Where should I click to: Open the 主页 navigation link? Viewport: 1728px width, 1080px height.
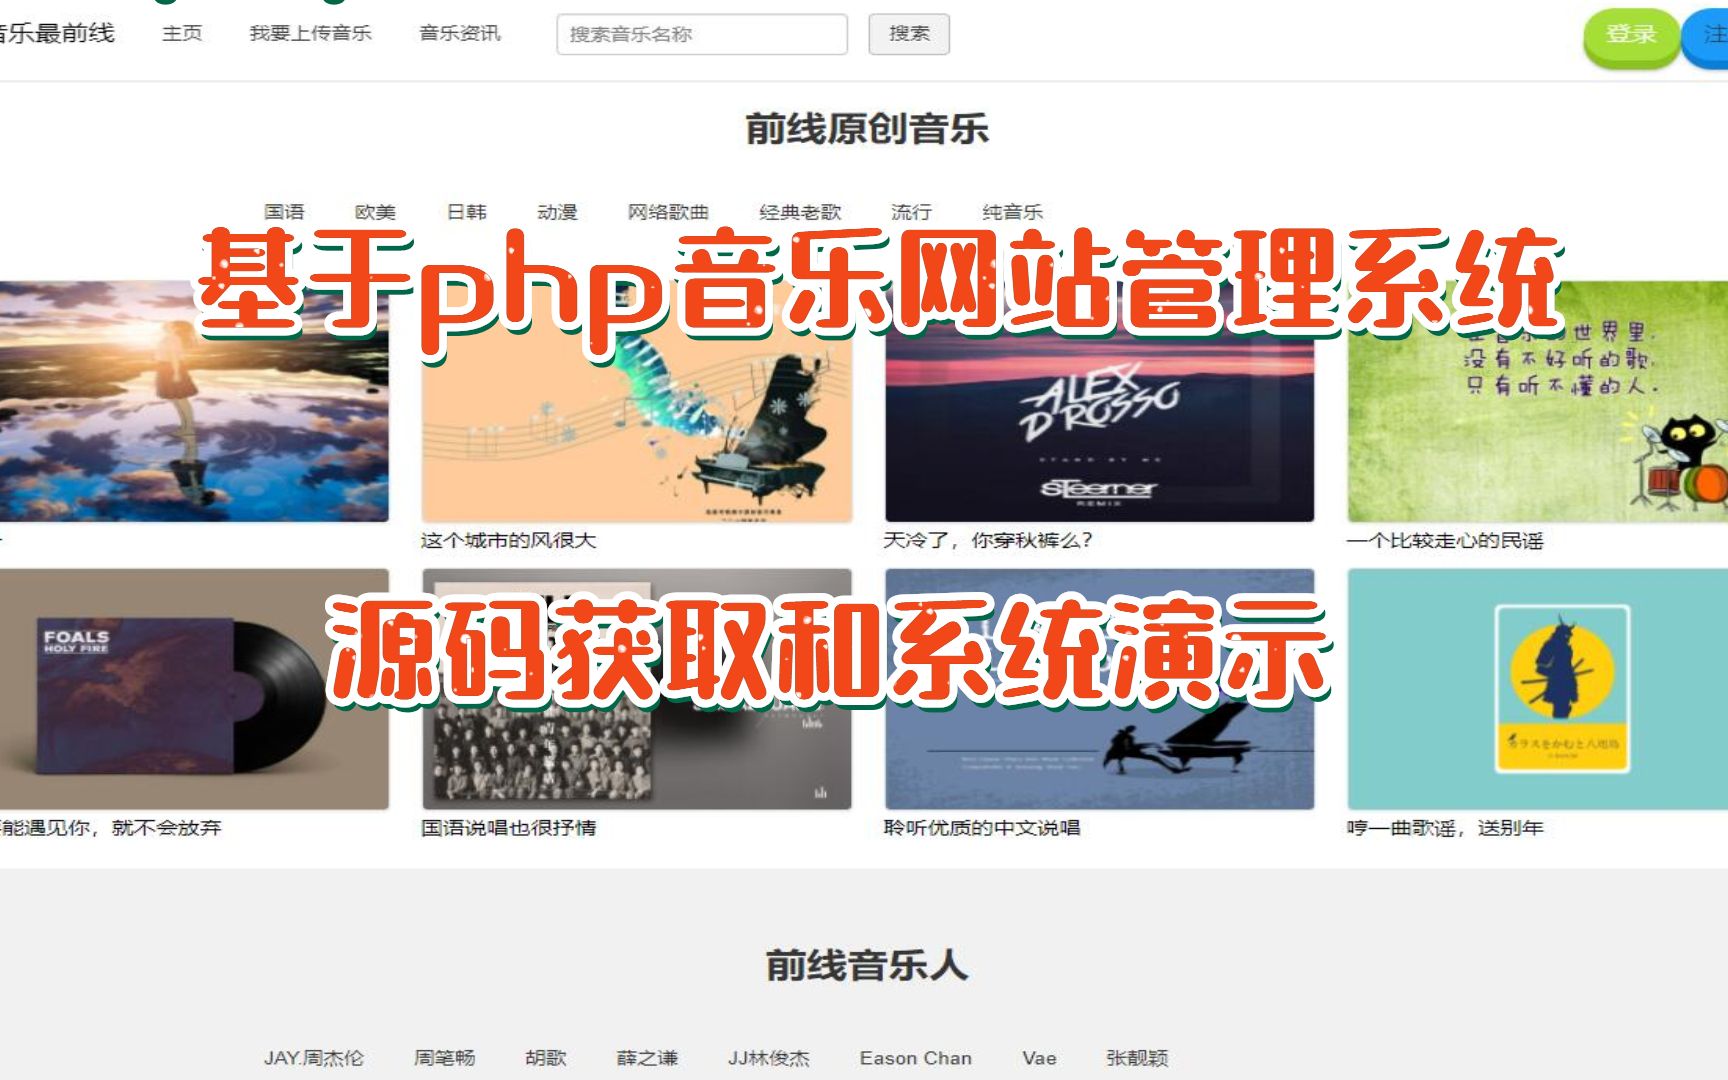click(x=182, y=33)
